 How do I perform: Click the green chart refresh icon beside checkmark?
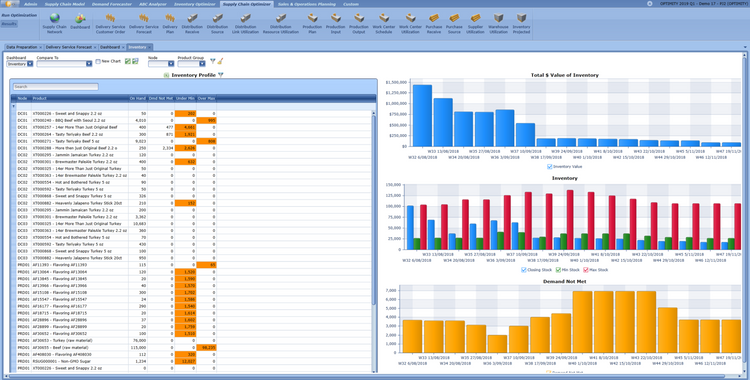tap(135, 61)
